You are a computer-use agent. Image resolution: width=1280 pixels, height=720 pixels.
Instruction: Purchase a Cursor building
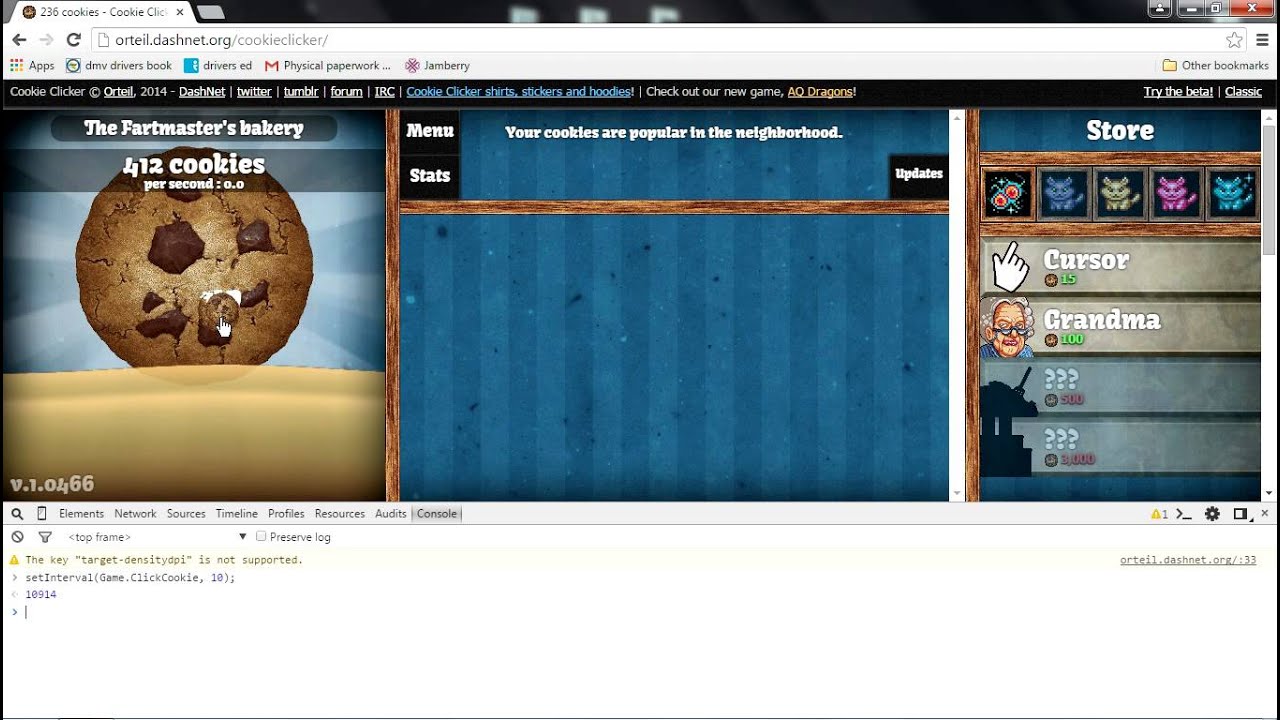pos(1120,268)
